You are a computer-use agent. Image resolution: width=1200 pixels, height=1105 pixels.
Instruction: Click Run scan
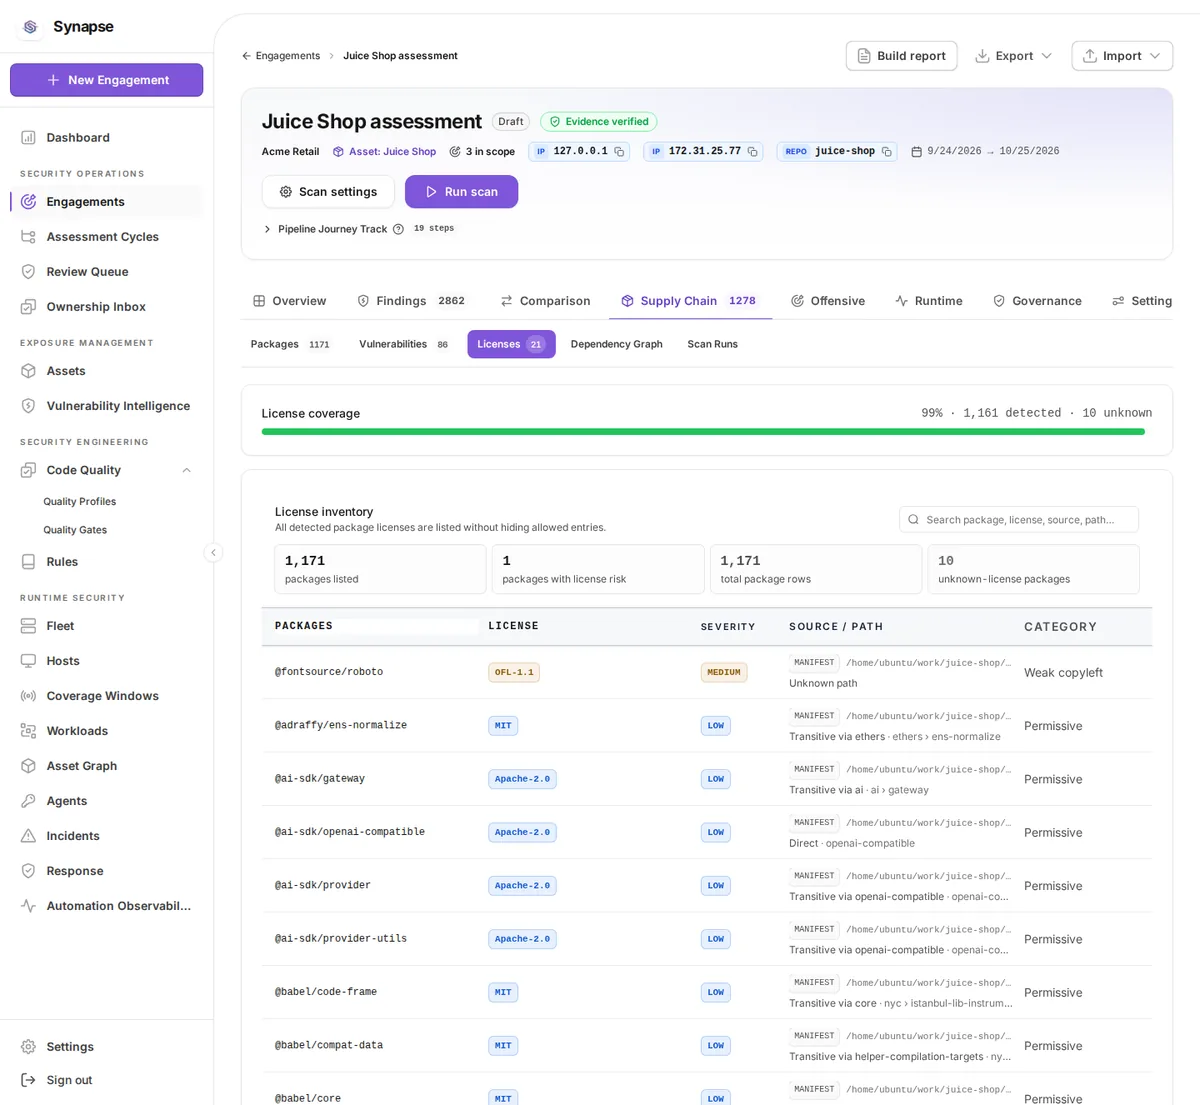(461, 192)
